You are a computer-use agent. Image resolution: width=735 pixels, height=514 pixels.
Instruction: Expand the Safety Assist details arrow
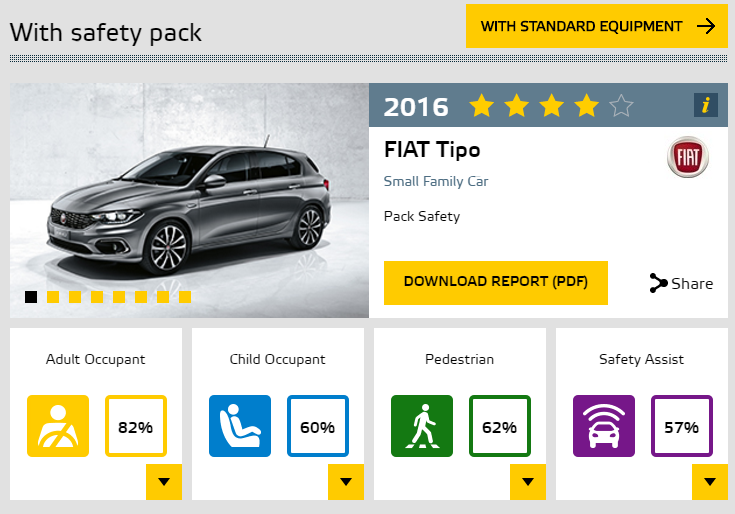click(x=710, y=482)
